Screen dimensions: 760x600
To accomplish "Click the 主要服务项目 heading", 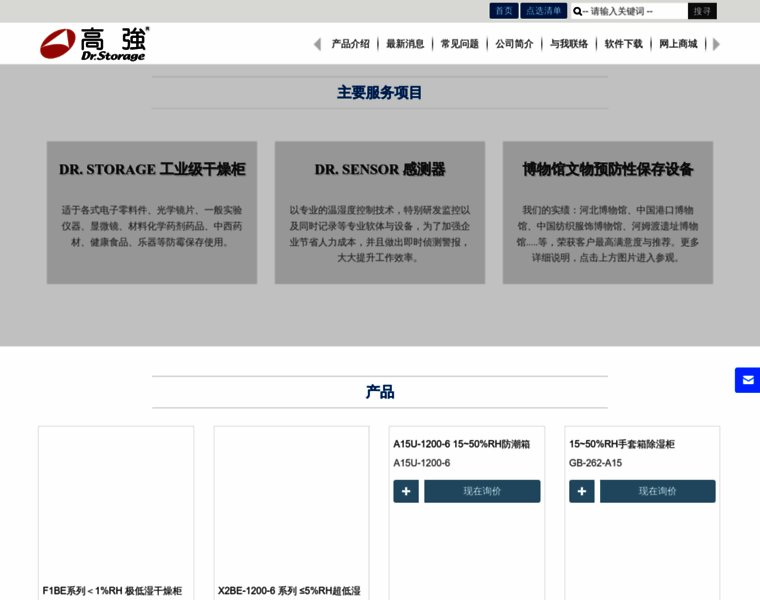I will [380, 93].
